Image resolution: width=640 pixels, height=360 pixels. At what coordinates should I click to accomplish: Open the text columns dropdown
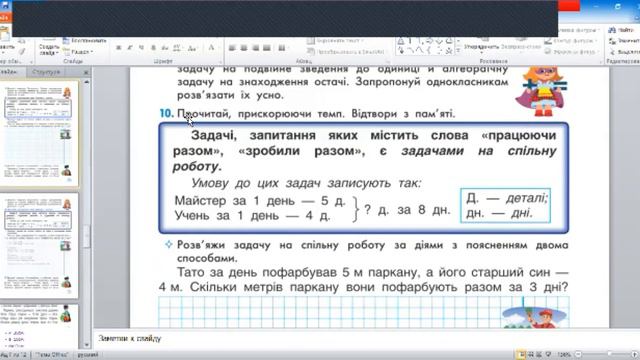282,48
